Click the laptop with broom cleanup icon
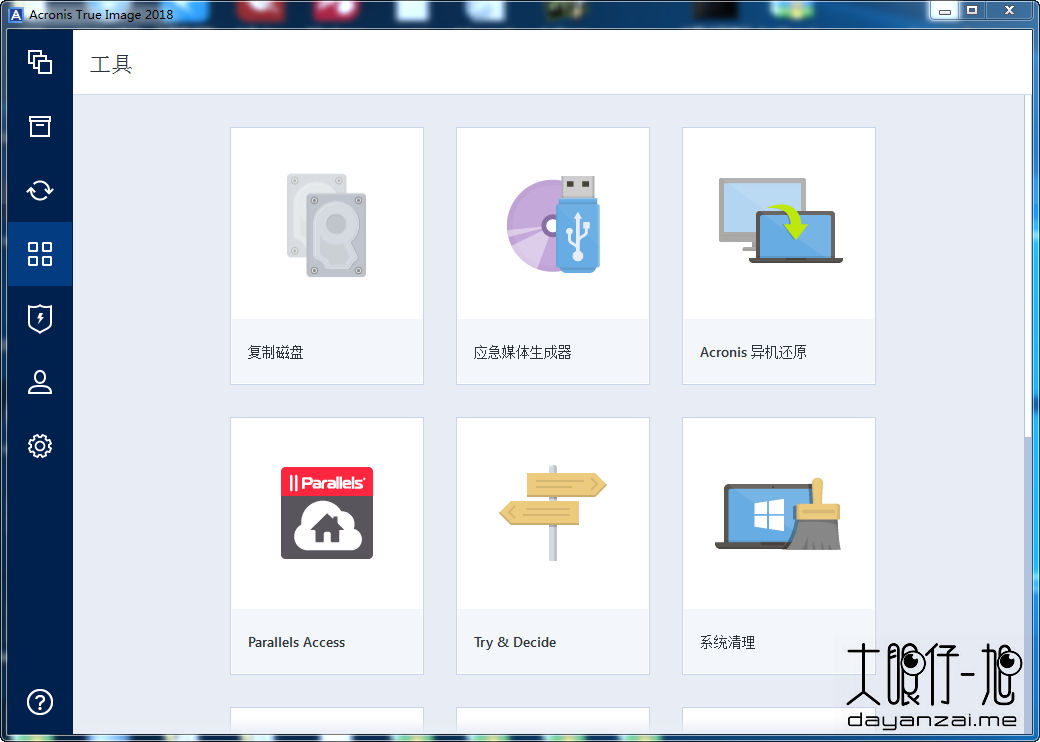 pyautogui.click(x=779, y=515)
